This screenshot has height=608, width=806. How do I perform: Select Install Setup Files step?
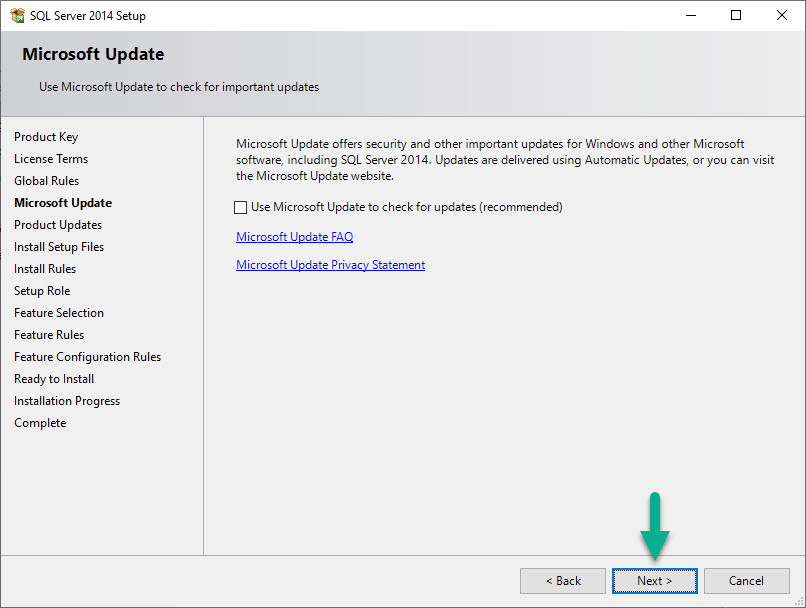pos(59,247)
